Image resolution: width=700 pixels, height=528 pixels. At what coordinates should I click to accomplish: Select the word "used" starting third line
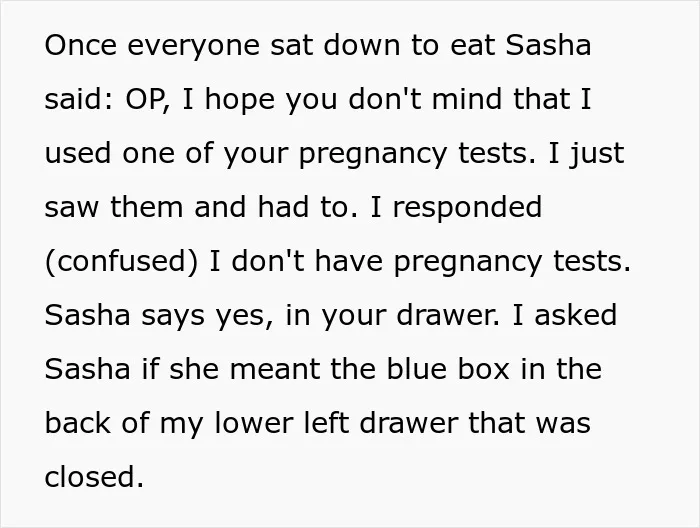78,153
